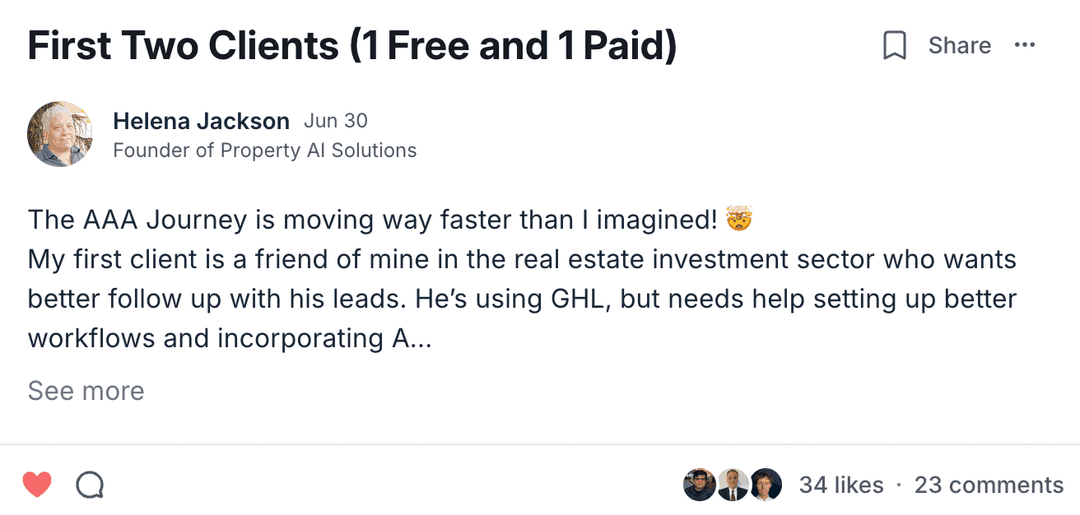Click the truncated line ending incorporating A...
Image resolution: width=1080 pixels, height=515 pixels.
coord(229,339)
